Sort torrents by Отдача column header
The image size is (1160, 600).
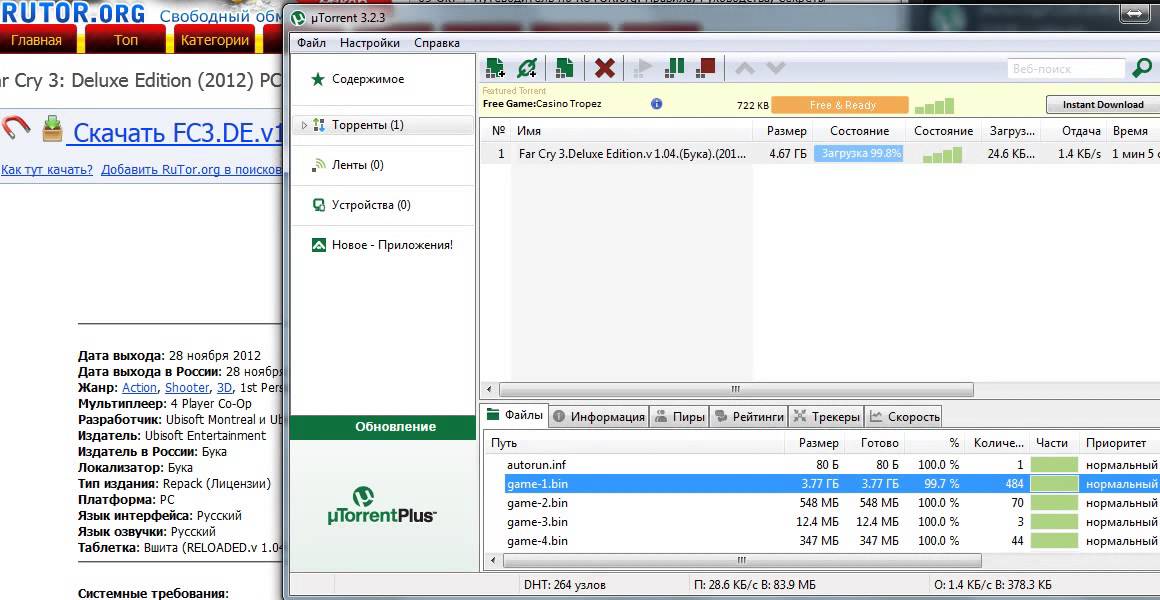click(x=1073, y=131)
